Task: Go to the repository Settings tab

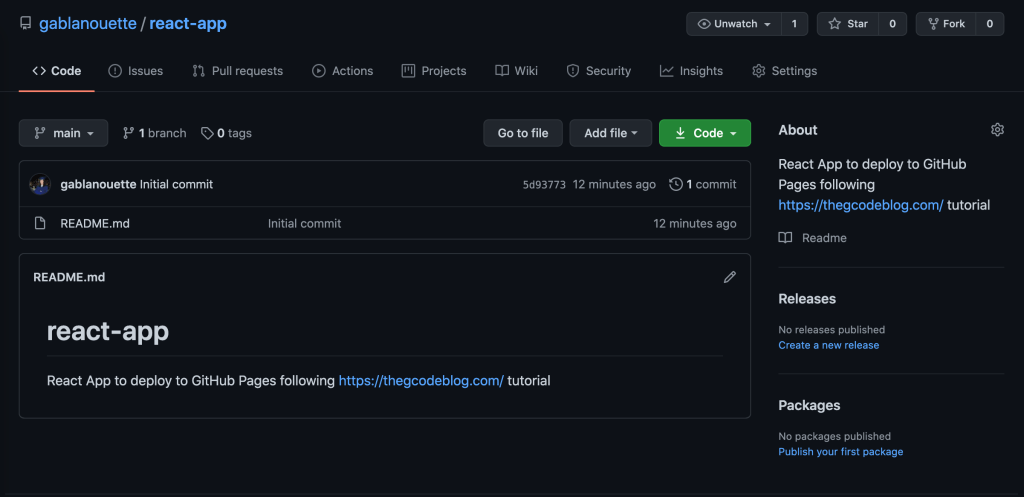Action: [784, 71]
